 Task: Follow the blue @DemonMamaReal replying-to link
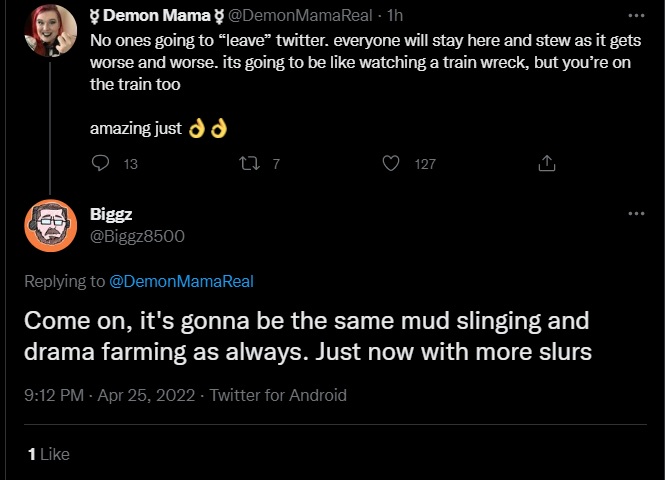click(x=182, y=281)
